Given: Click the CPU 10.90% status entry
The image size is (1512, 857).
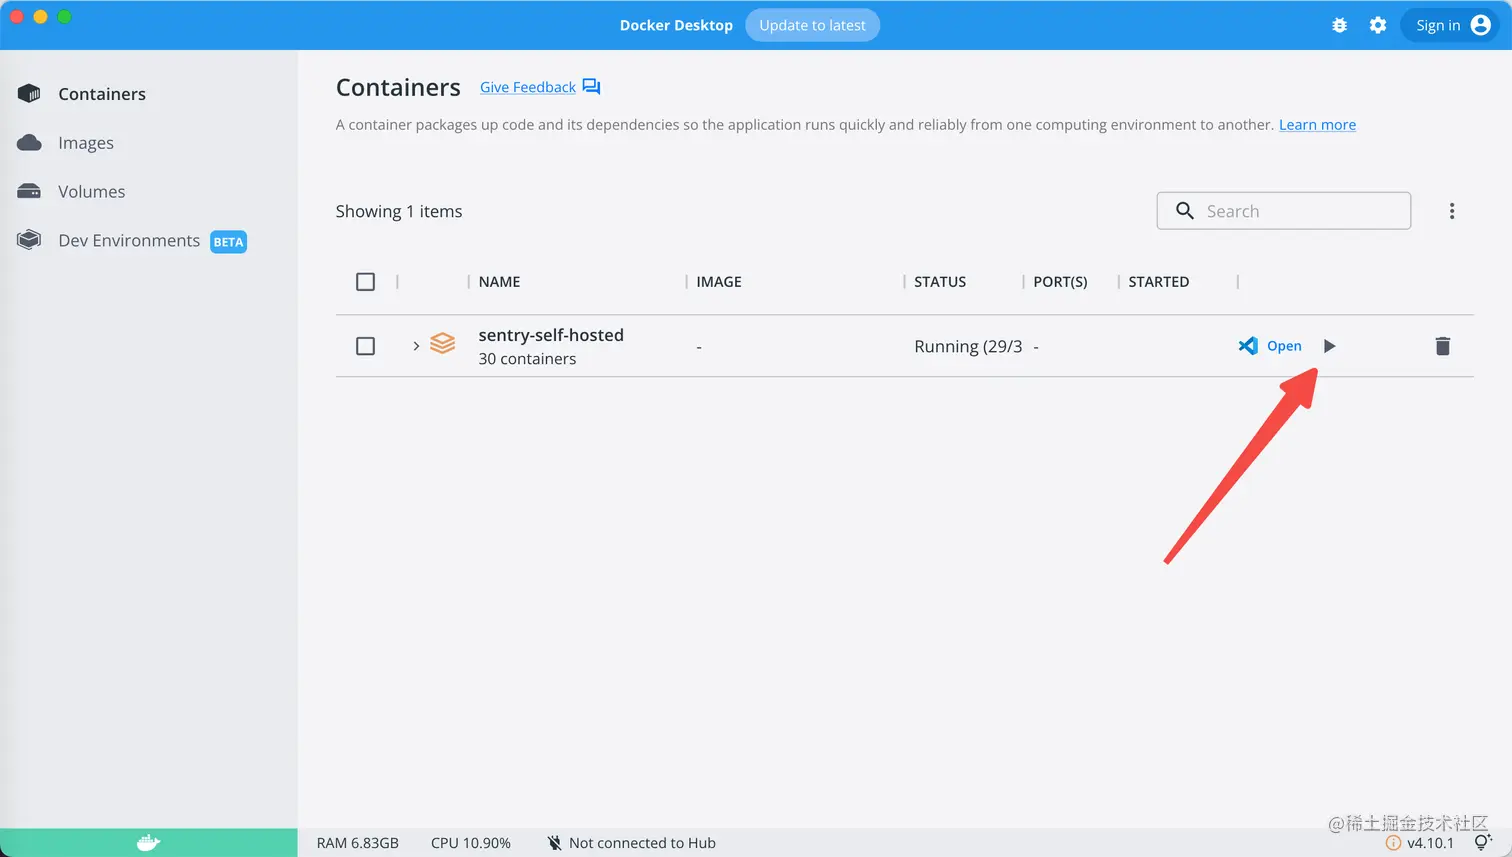Looking at the screenshot, I should point(471,843).
